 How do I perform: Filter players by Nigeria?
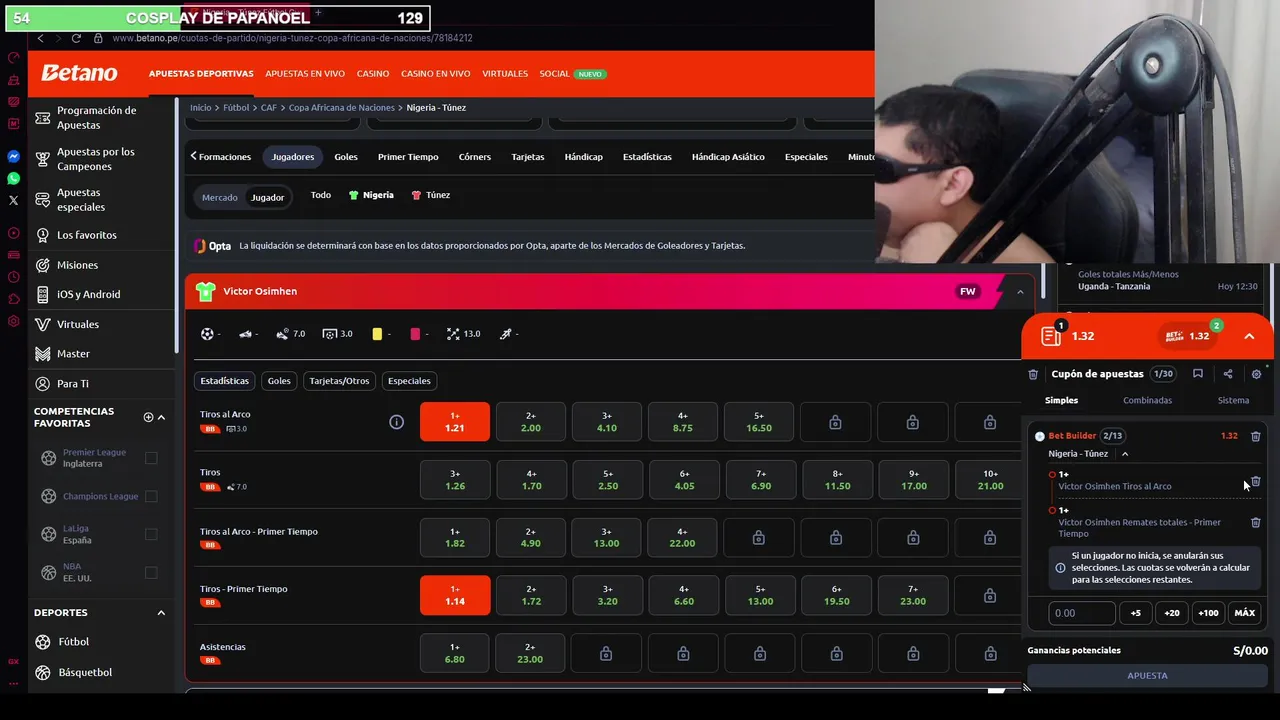point(371,195)
